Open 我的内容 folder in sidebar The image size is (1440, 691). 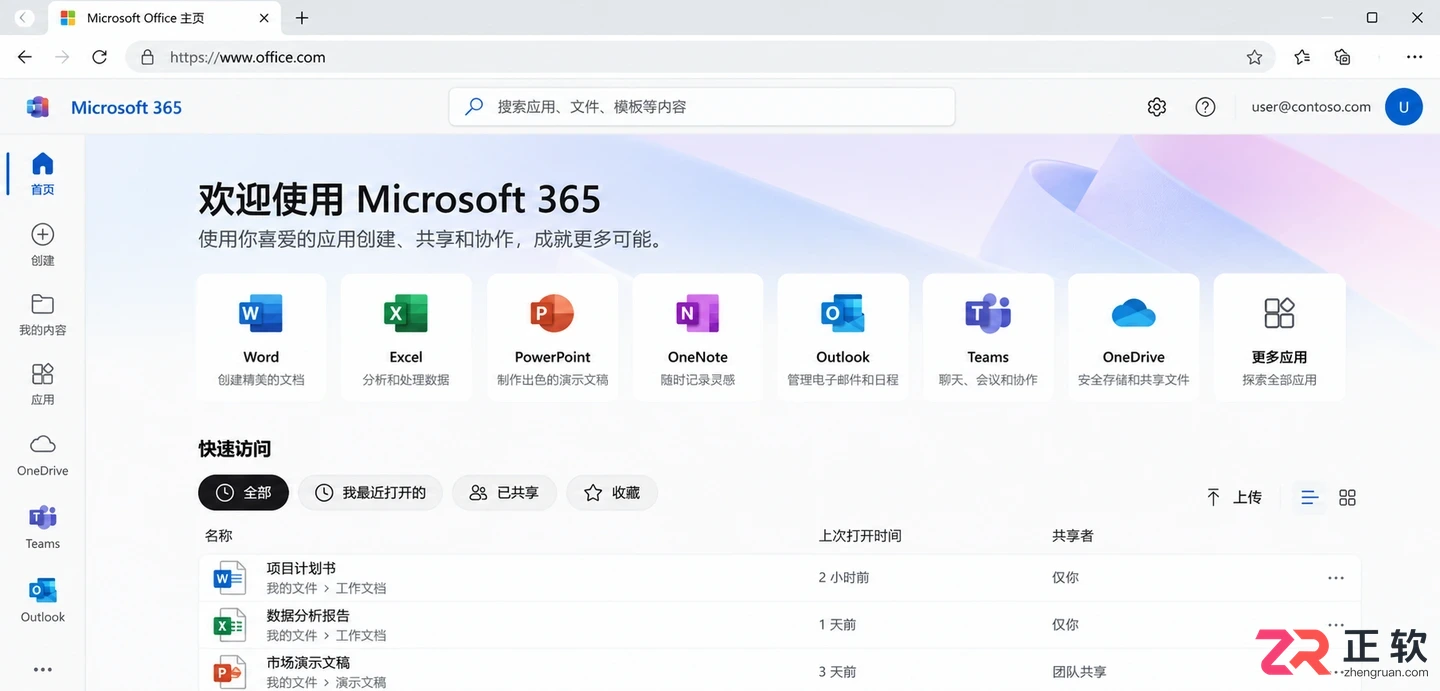click(42, 314)
